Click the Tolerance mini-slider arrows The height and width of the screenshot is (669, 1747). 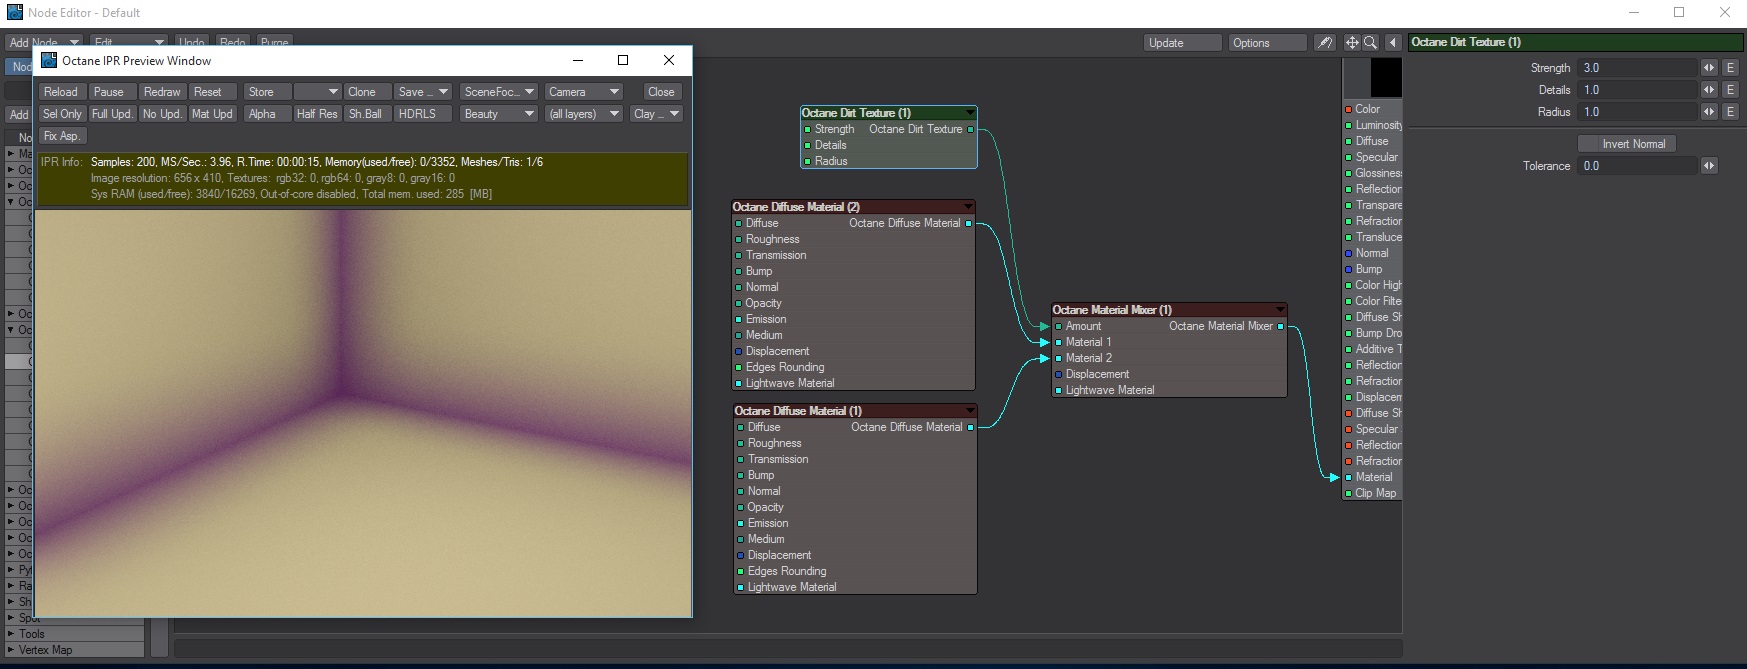tap(1709, 166)
